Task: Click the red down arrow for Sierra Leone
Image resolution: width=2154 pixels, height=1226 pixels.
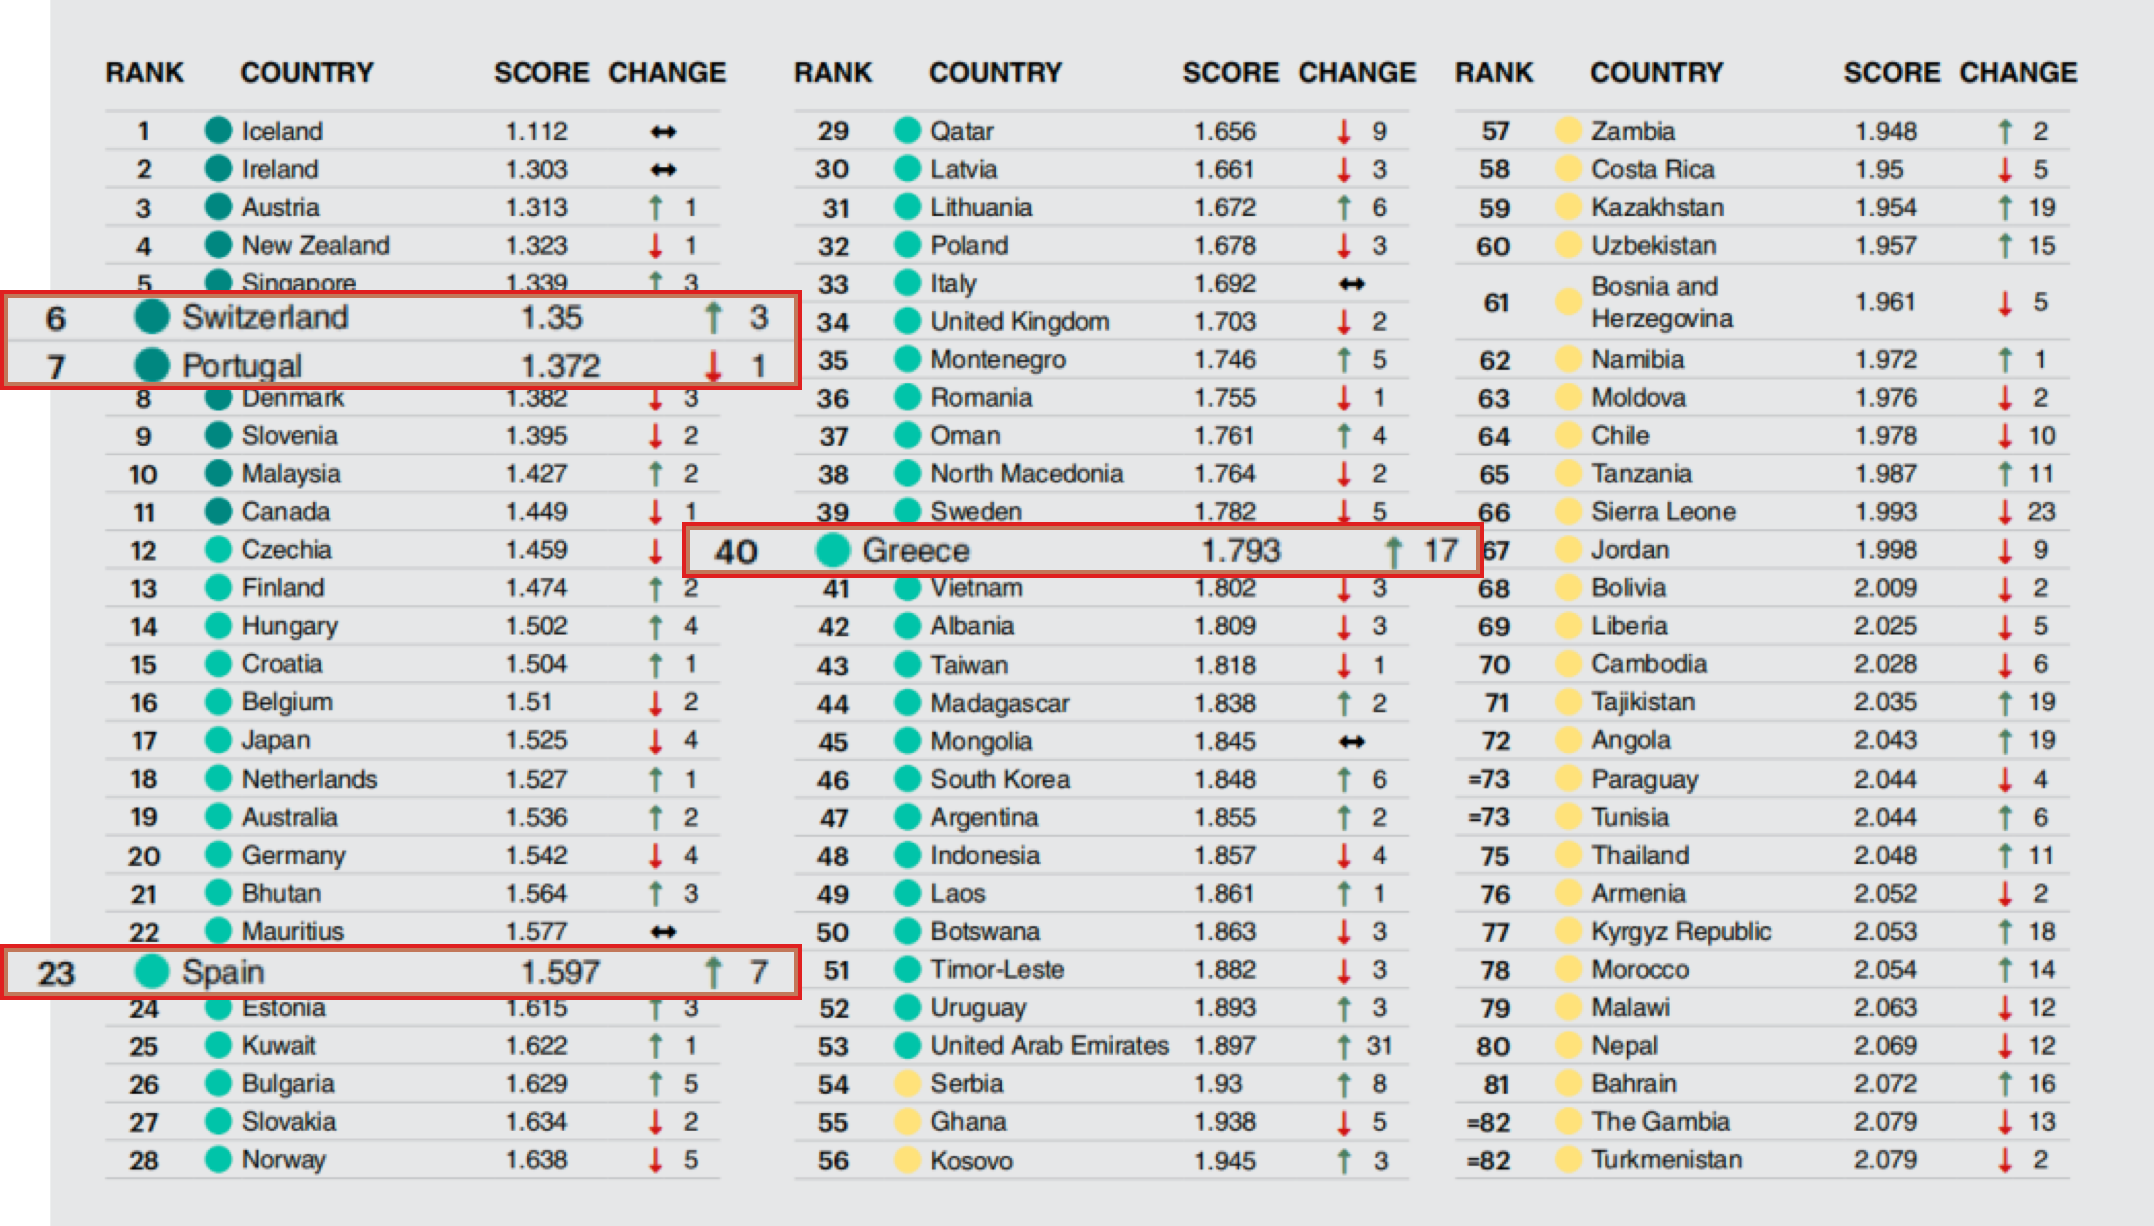Action: 2005,512
